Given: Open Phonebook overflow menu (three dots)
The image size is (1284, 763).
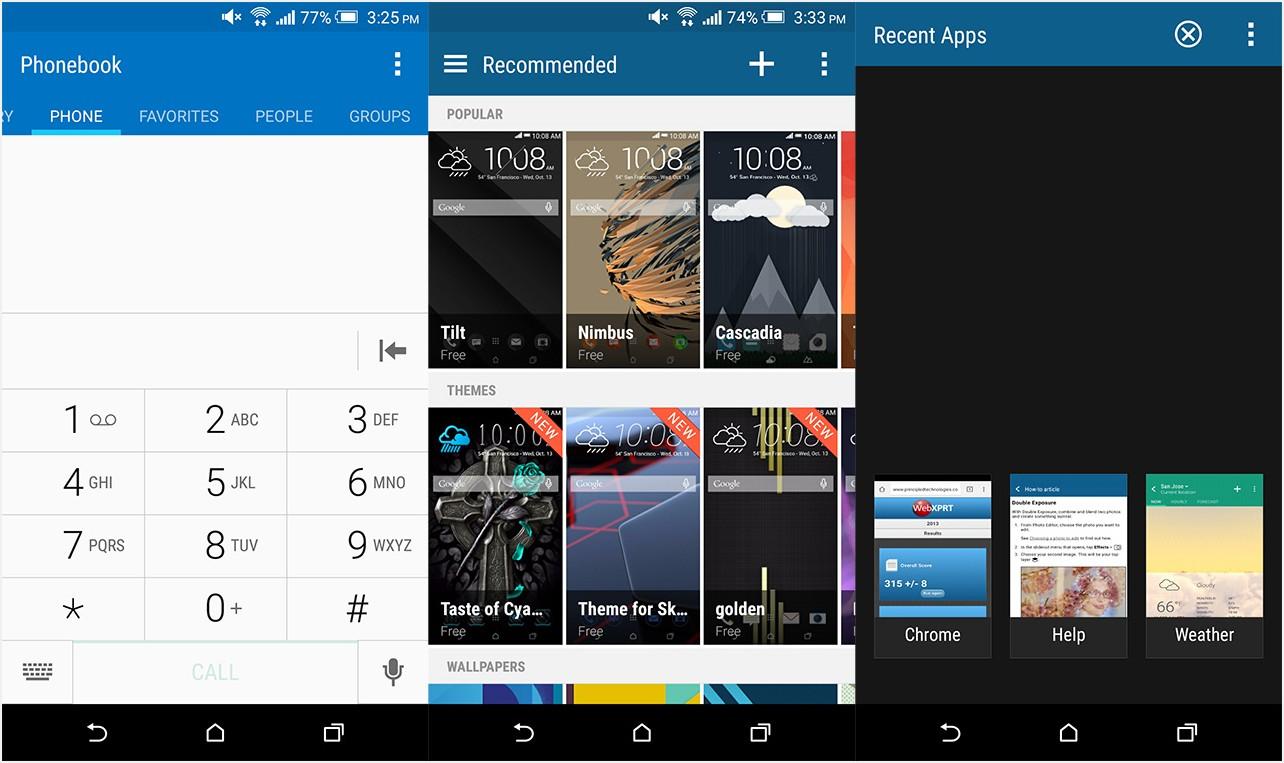Looking at the screenshot, I should coord(397,65).
